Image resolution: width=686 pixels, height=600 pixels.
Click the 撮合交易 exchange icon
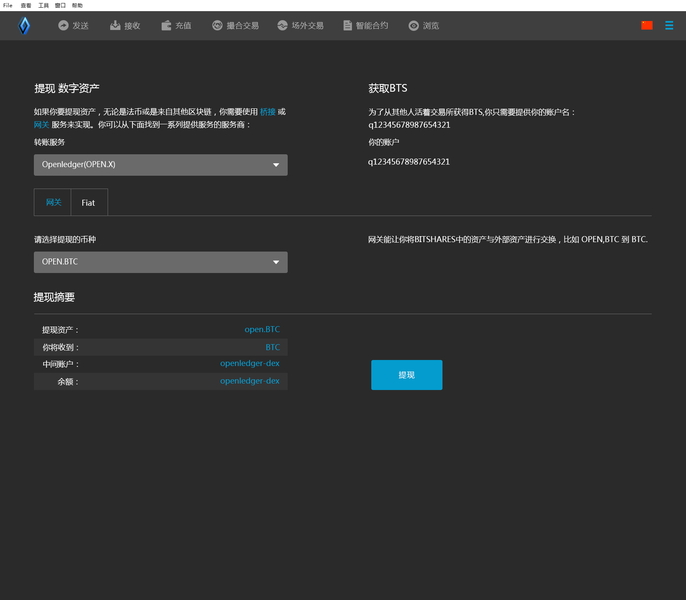click(217, 25)
